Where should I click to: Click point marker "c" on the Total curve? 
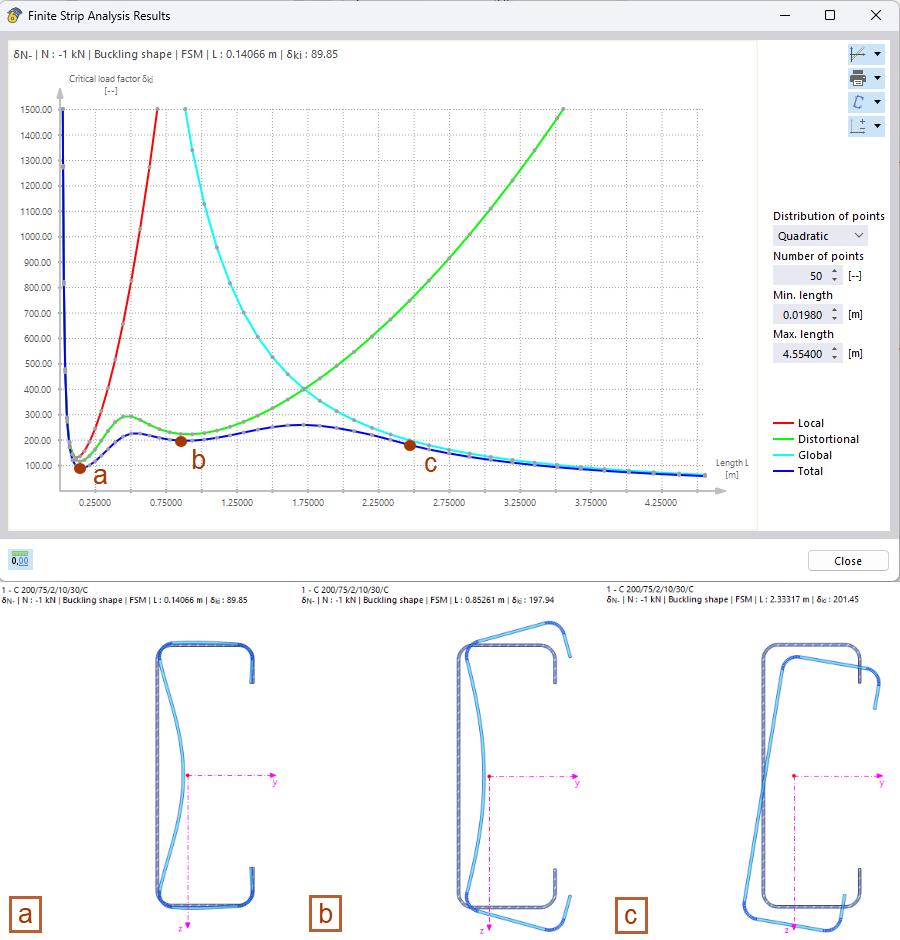click(410, 446)
